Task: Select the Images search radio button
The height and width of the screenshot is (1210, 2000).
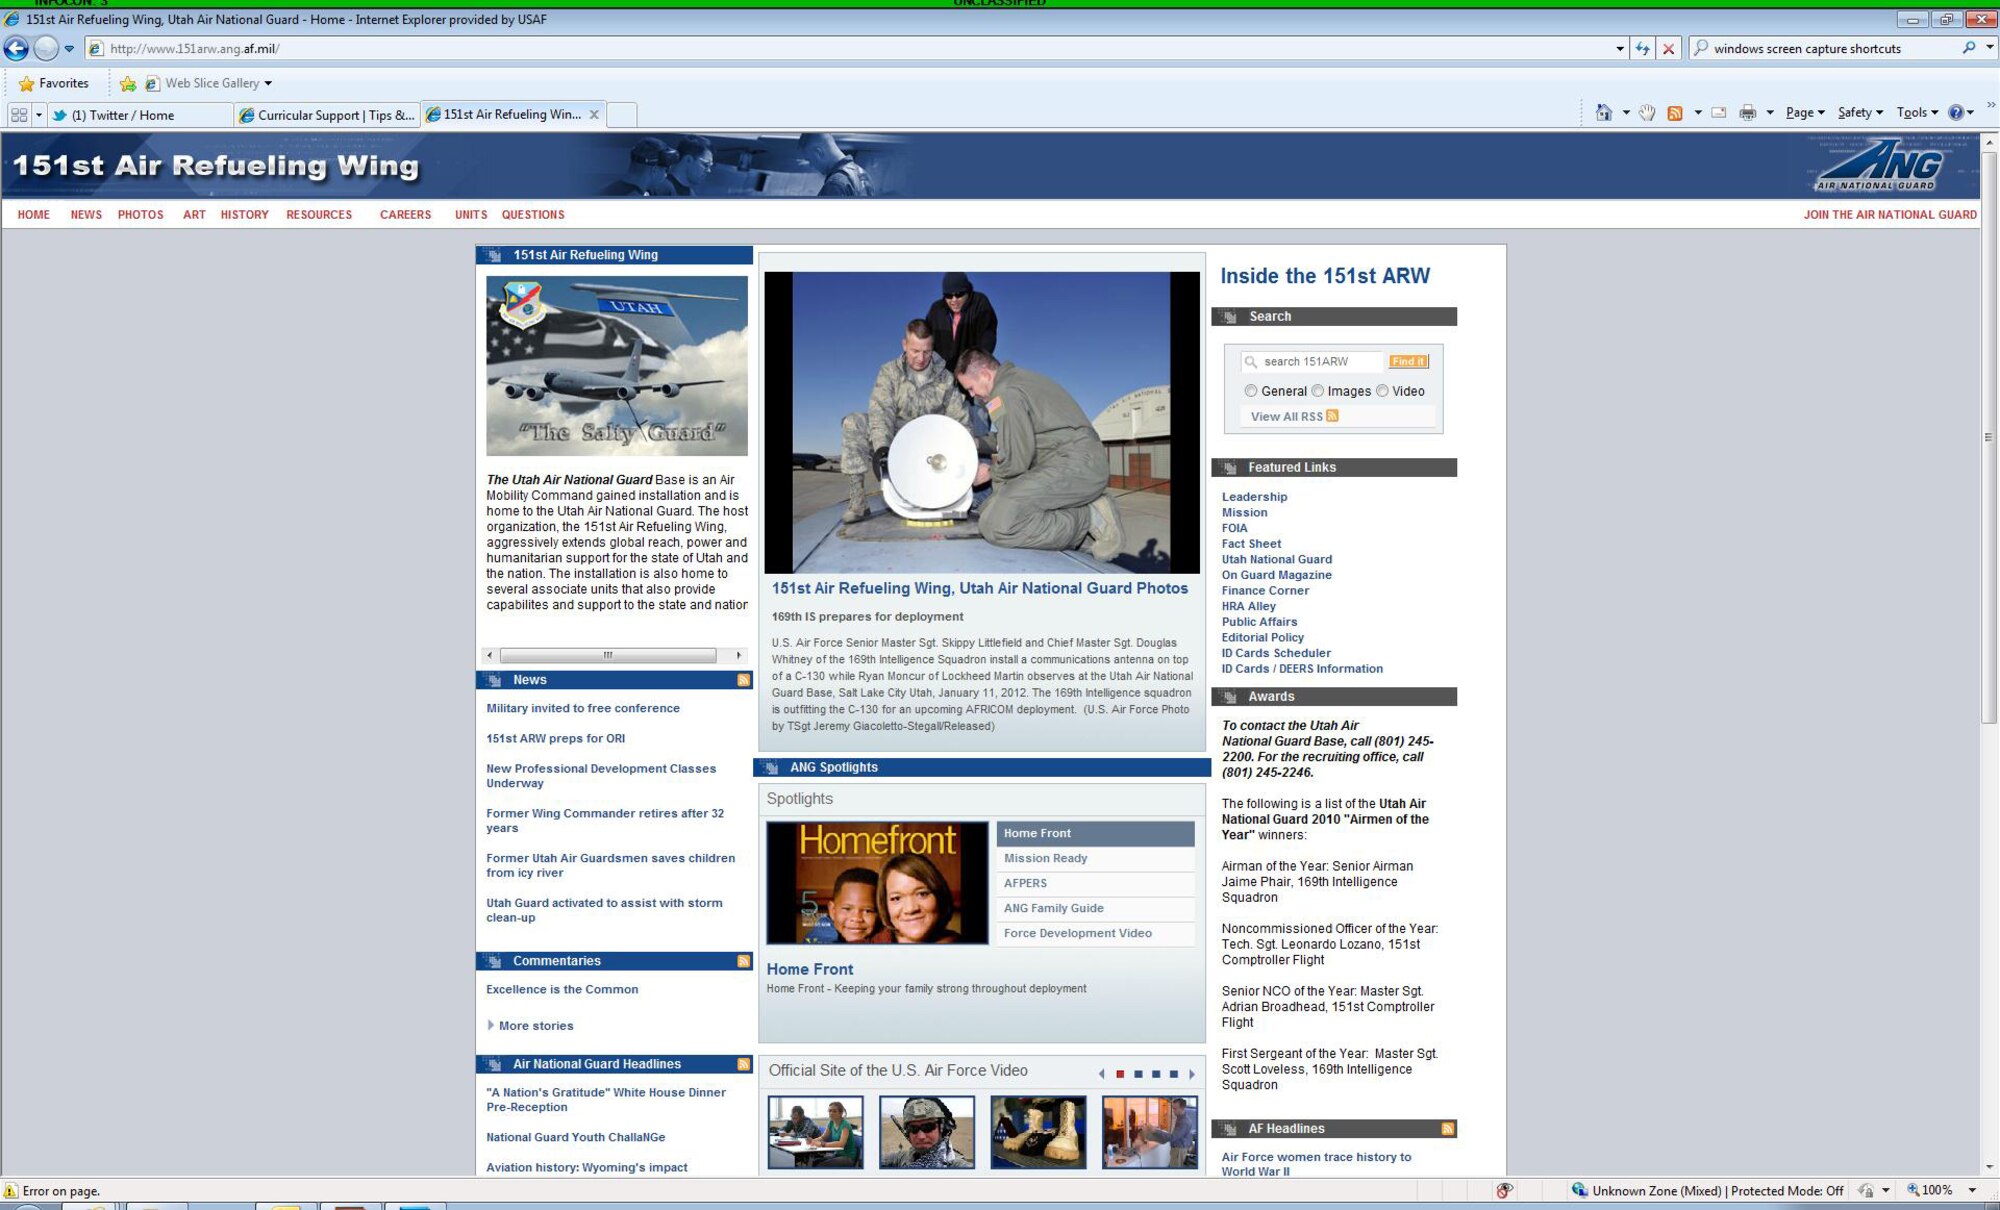Action: (x=1317, y=391)
